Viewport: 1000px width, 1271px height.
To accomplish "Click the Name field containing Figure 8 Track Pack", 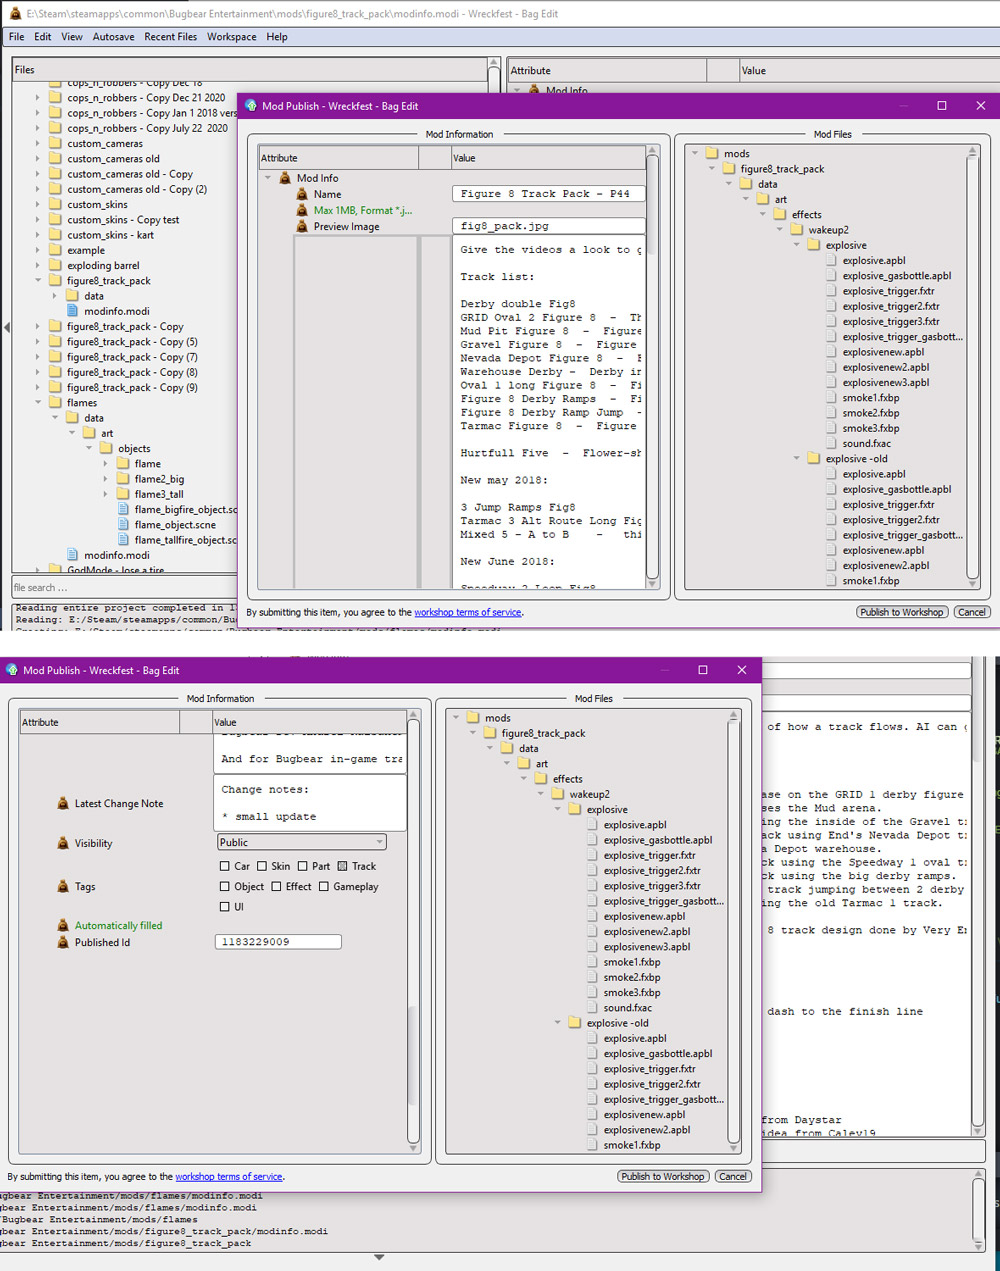I will tap(548, 194).
